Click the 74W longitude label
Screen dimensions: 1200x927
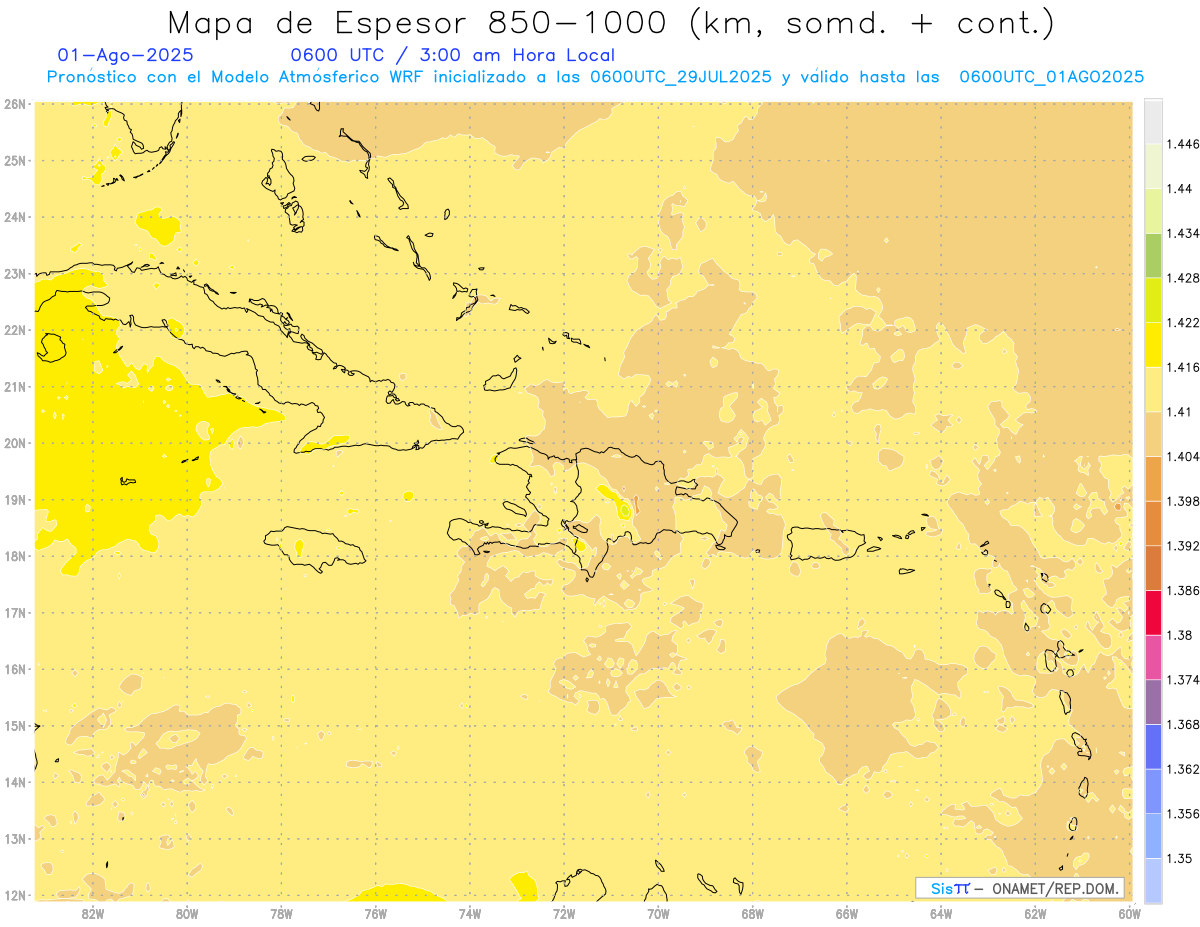pyautogui.click(x=470, y=913)
